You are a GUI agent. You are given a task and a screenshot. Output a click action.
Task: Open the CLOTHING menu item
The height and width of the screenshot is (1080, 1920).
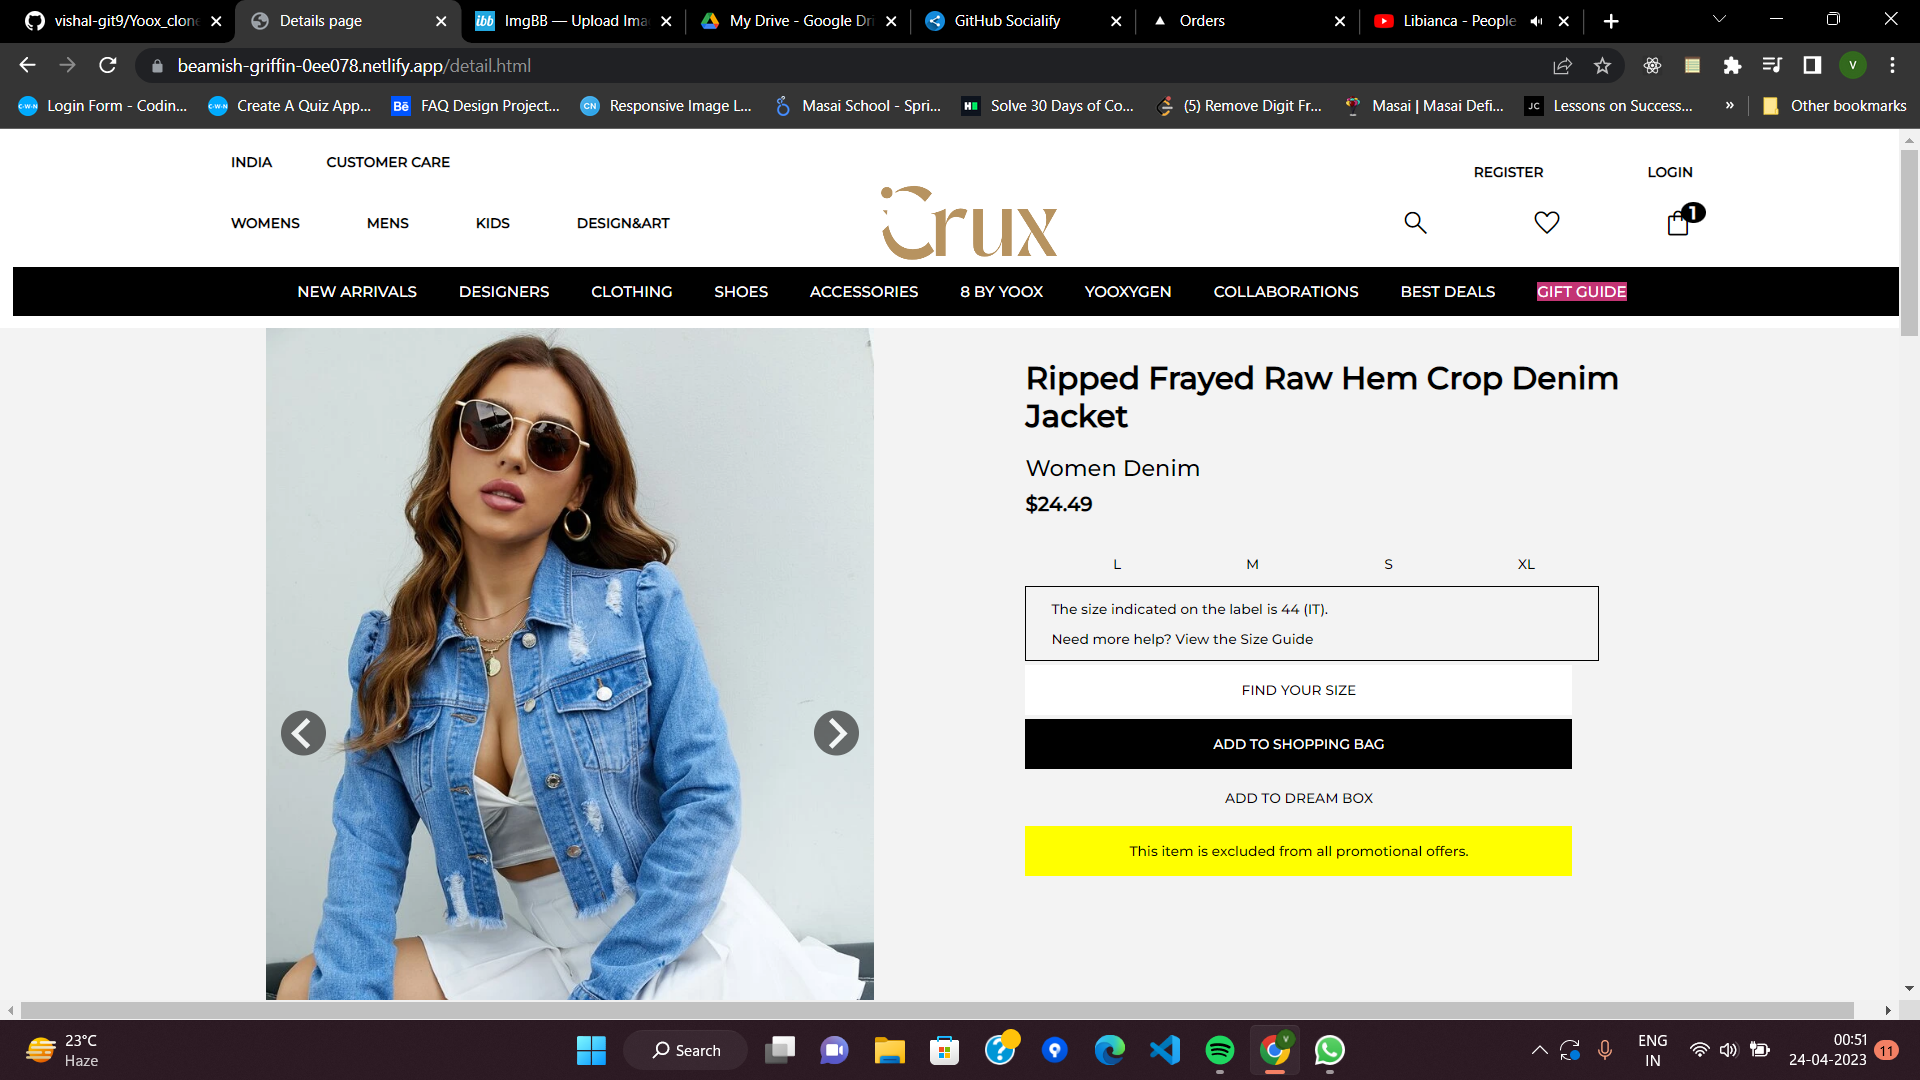631,291
